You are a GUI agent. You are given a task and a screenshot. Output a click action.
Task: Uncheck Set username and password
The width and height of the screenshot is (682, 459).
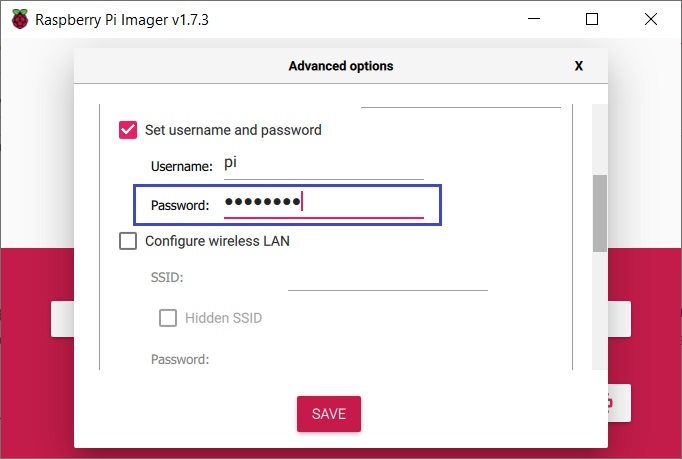click(x=128, y=130)
